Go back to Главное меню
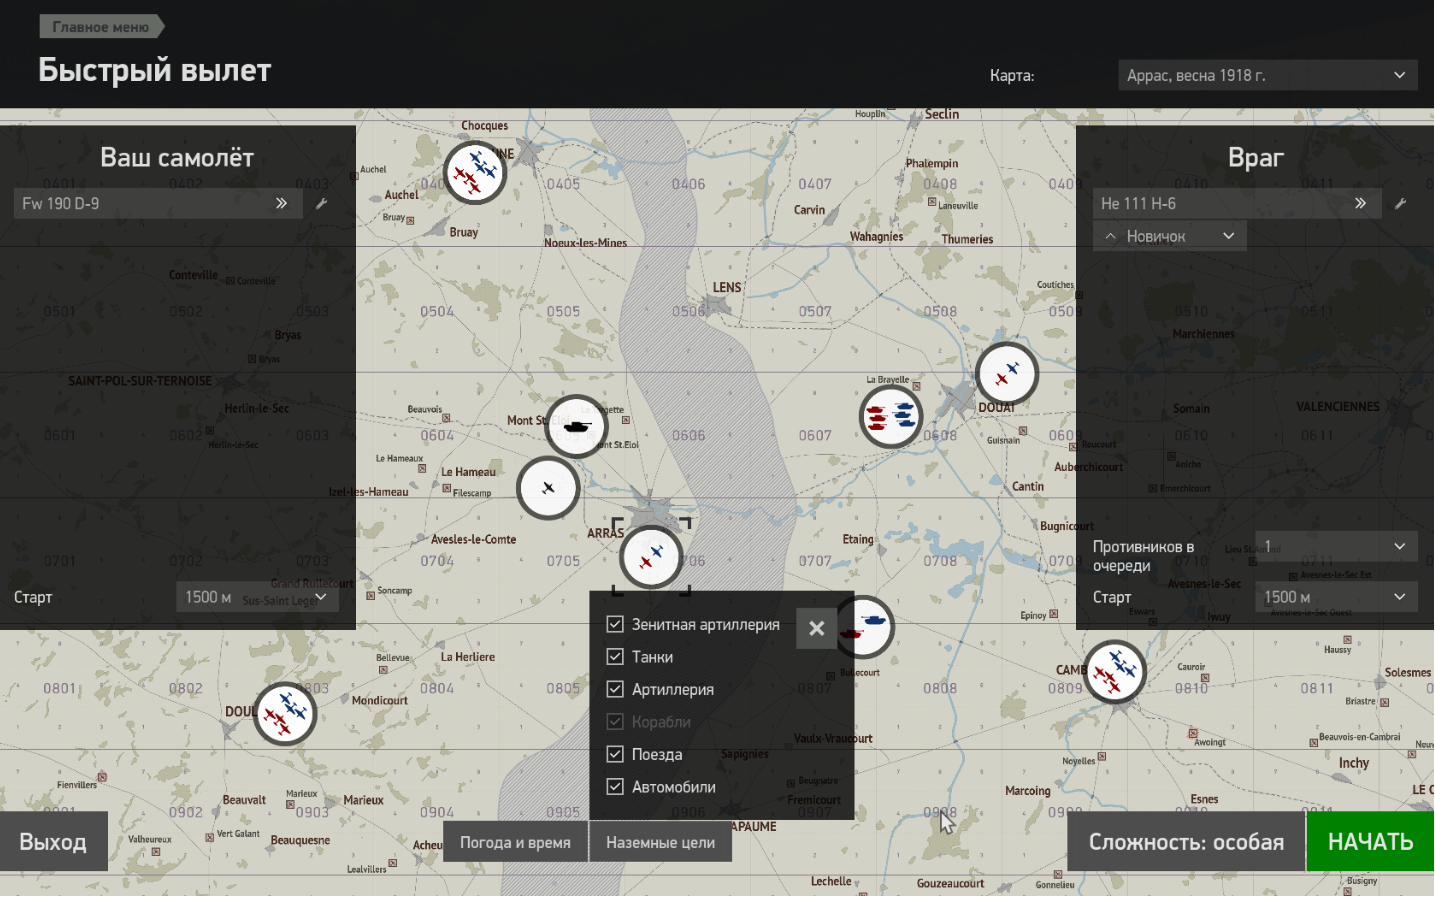1435x897 pixels. pyautogui.click(x=101, y=27)
